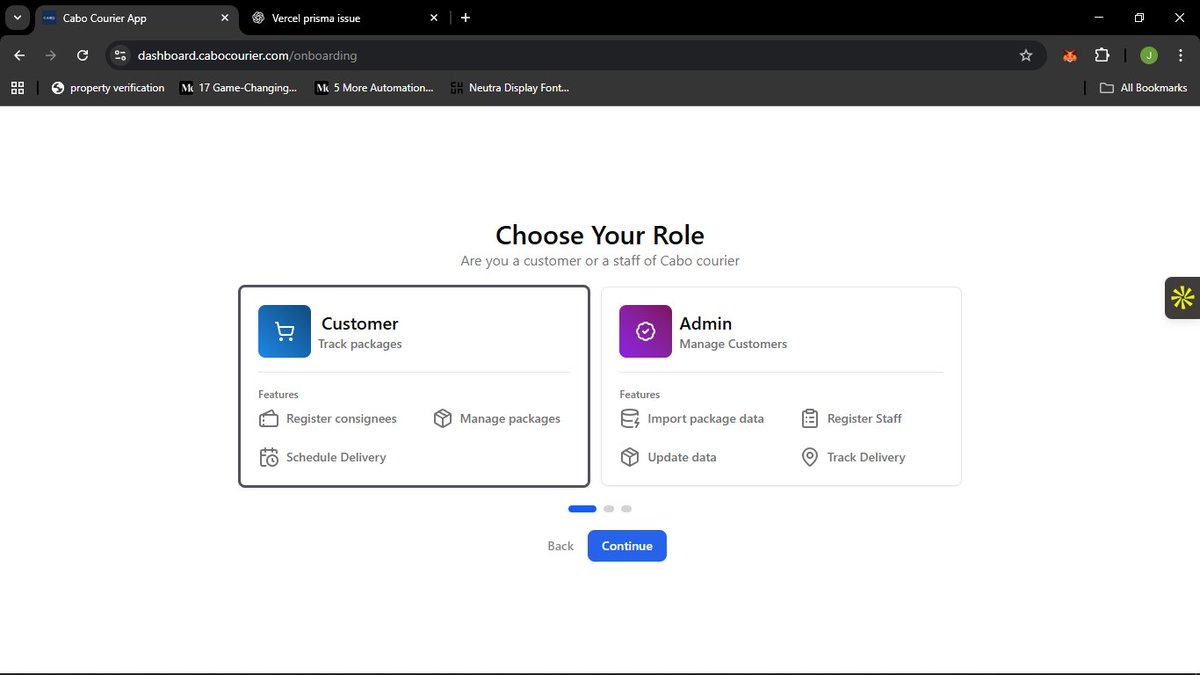1200x675 pixels.
Task: Bookmark this page with the star
Action: pos(1026,56)
